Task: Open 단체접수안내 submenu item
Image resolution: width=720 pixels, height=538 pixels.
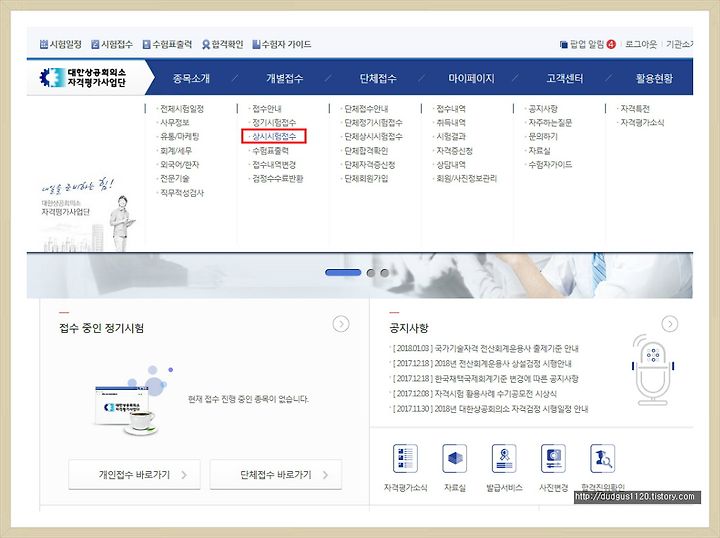Action: click(x=366, y=109)
